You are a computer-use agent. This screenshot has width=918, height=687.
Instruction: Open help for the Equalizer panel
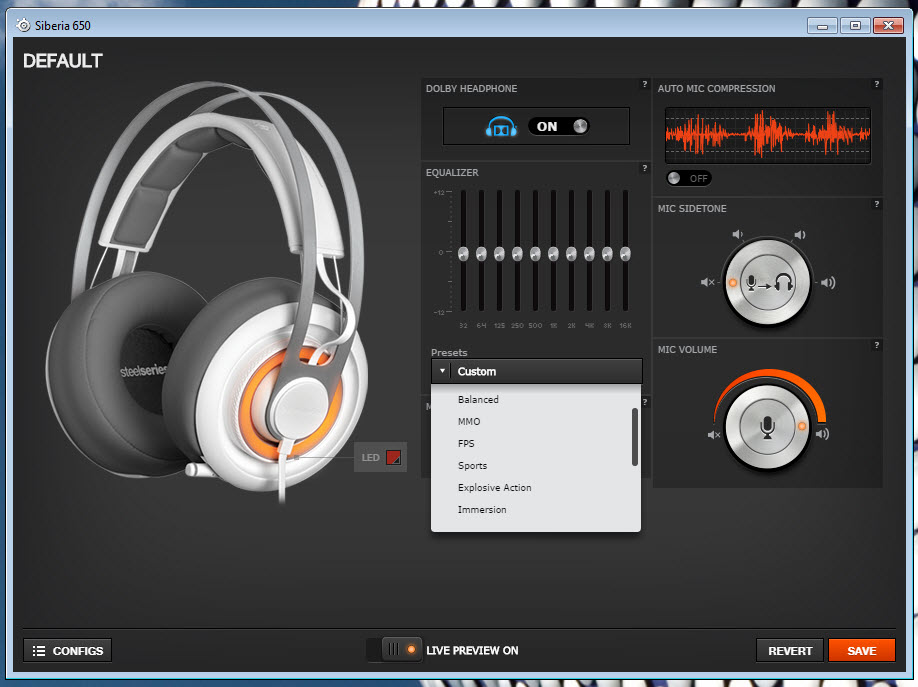point(645,168)
